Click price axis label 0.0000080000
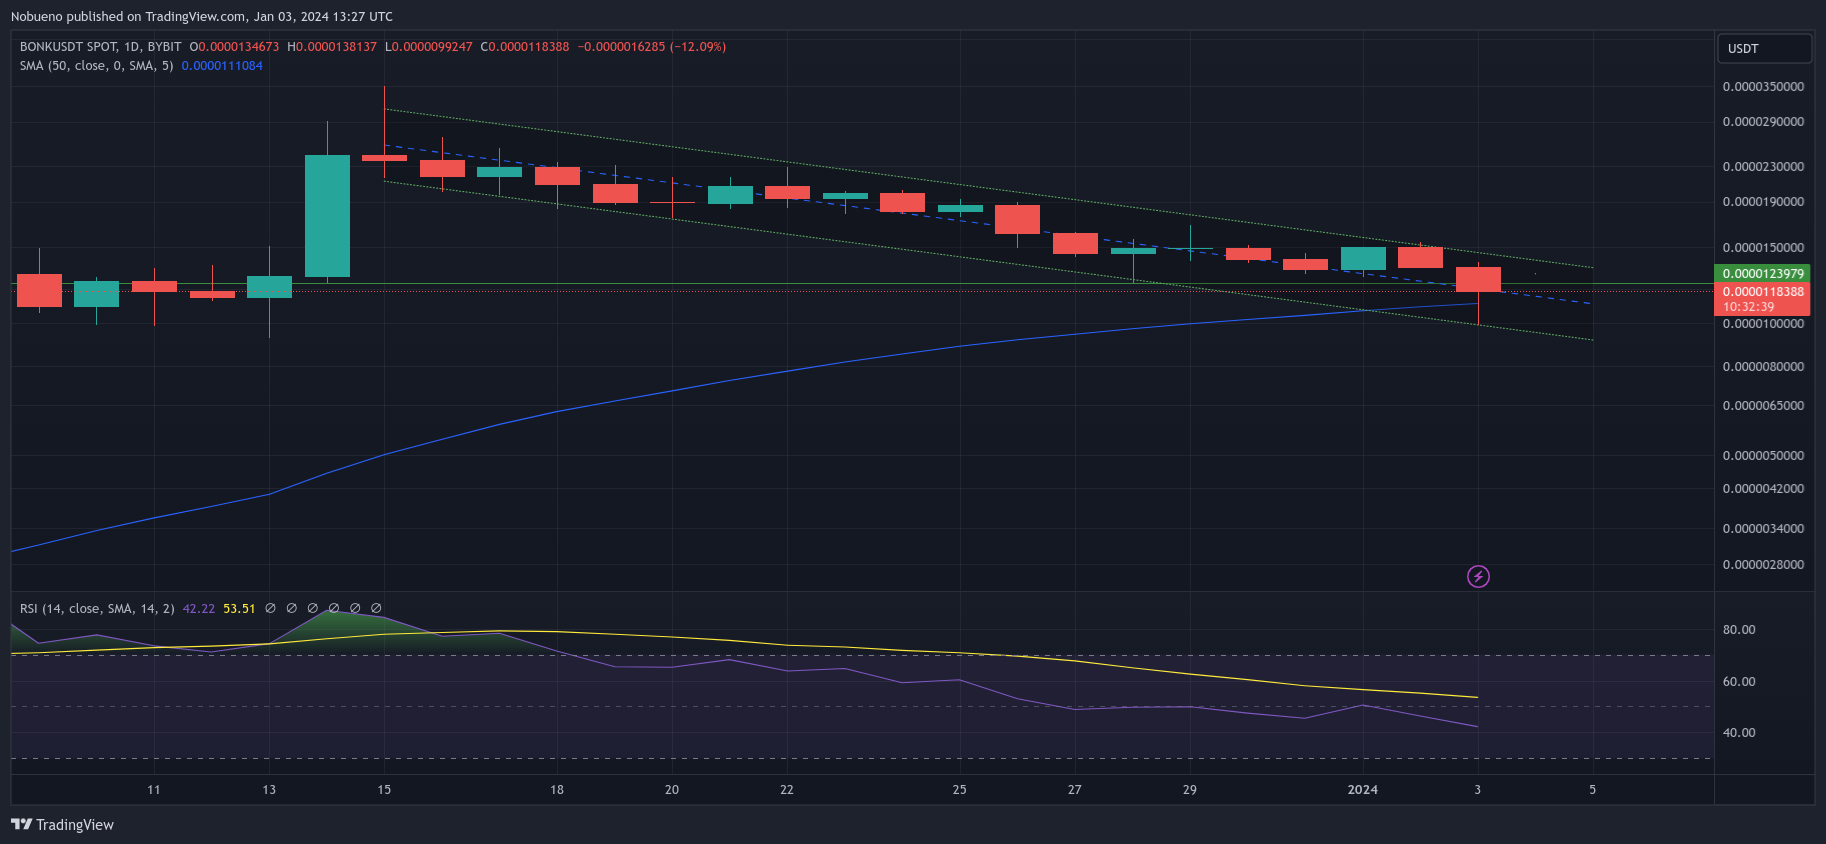Screen dimensions: 1826x844 click(1763, 367)
